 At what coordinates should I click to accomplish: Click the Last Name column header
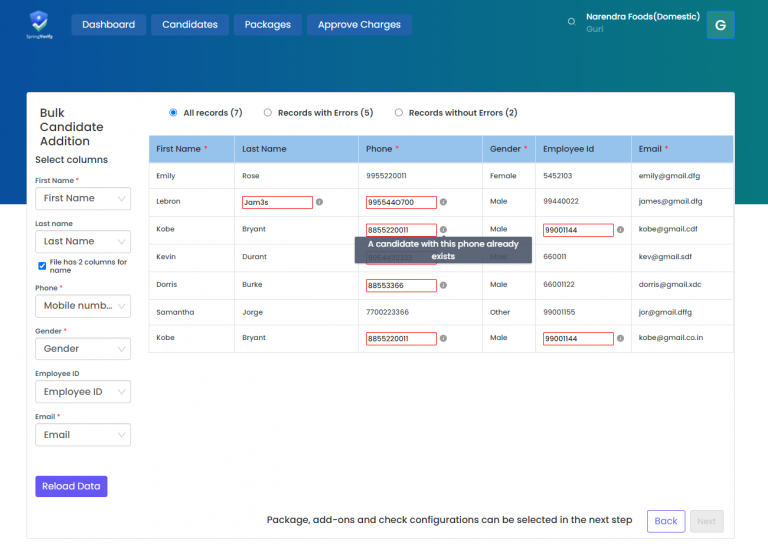tap(296, 149)
